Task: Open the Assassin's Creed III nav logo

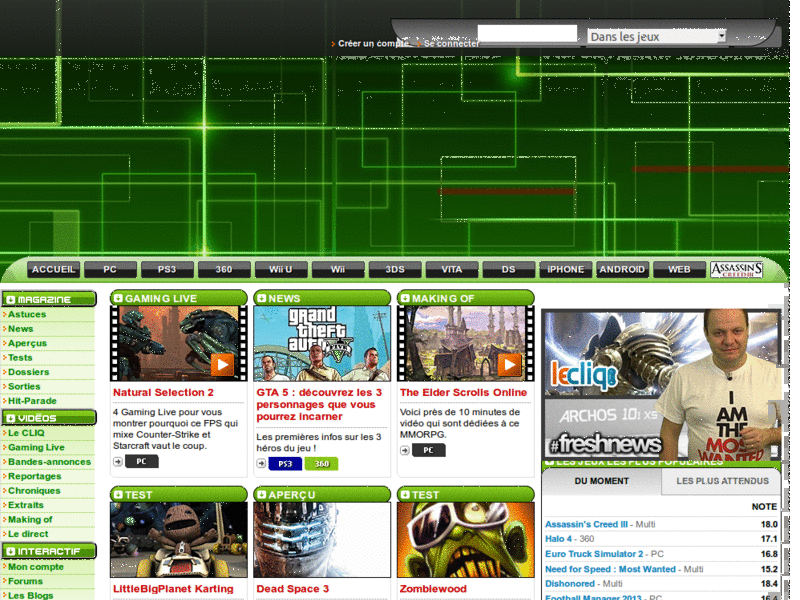Action: point(737,269)
